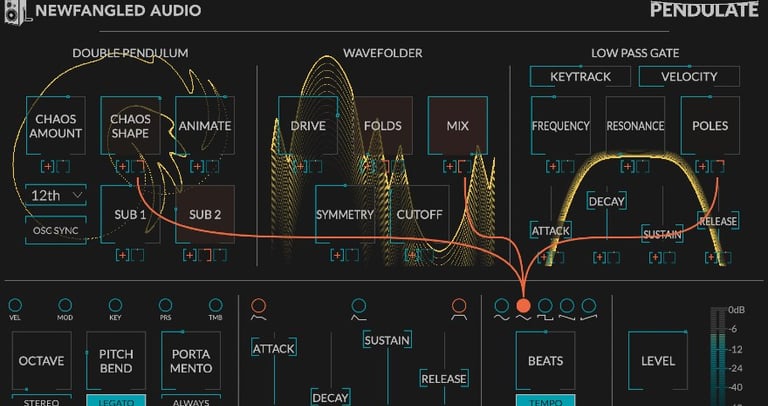Image resolution: width=768 pixels, height=406 pixels.
Task: Add modulation with [+] under ANIMATE
Action: tap(197, 167)
